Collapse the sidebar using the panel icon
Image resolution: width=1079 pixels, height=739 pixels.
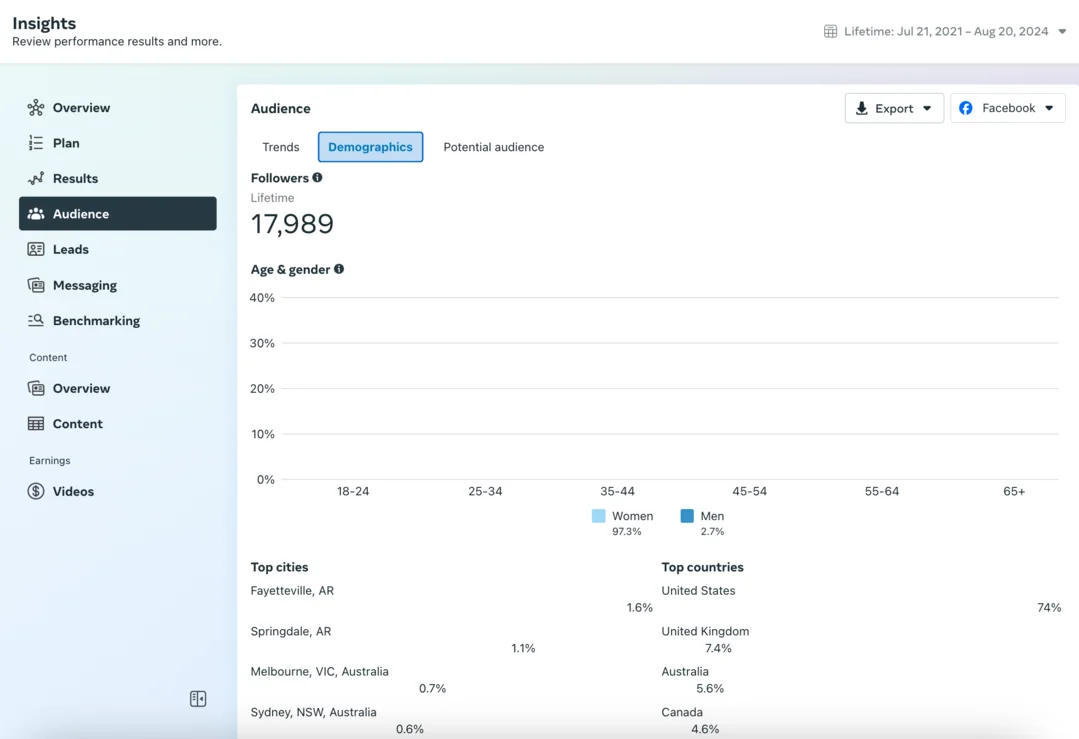point(198,699)
